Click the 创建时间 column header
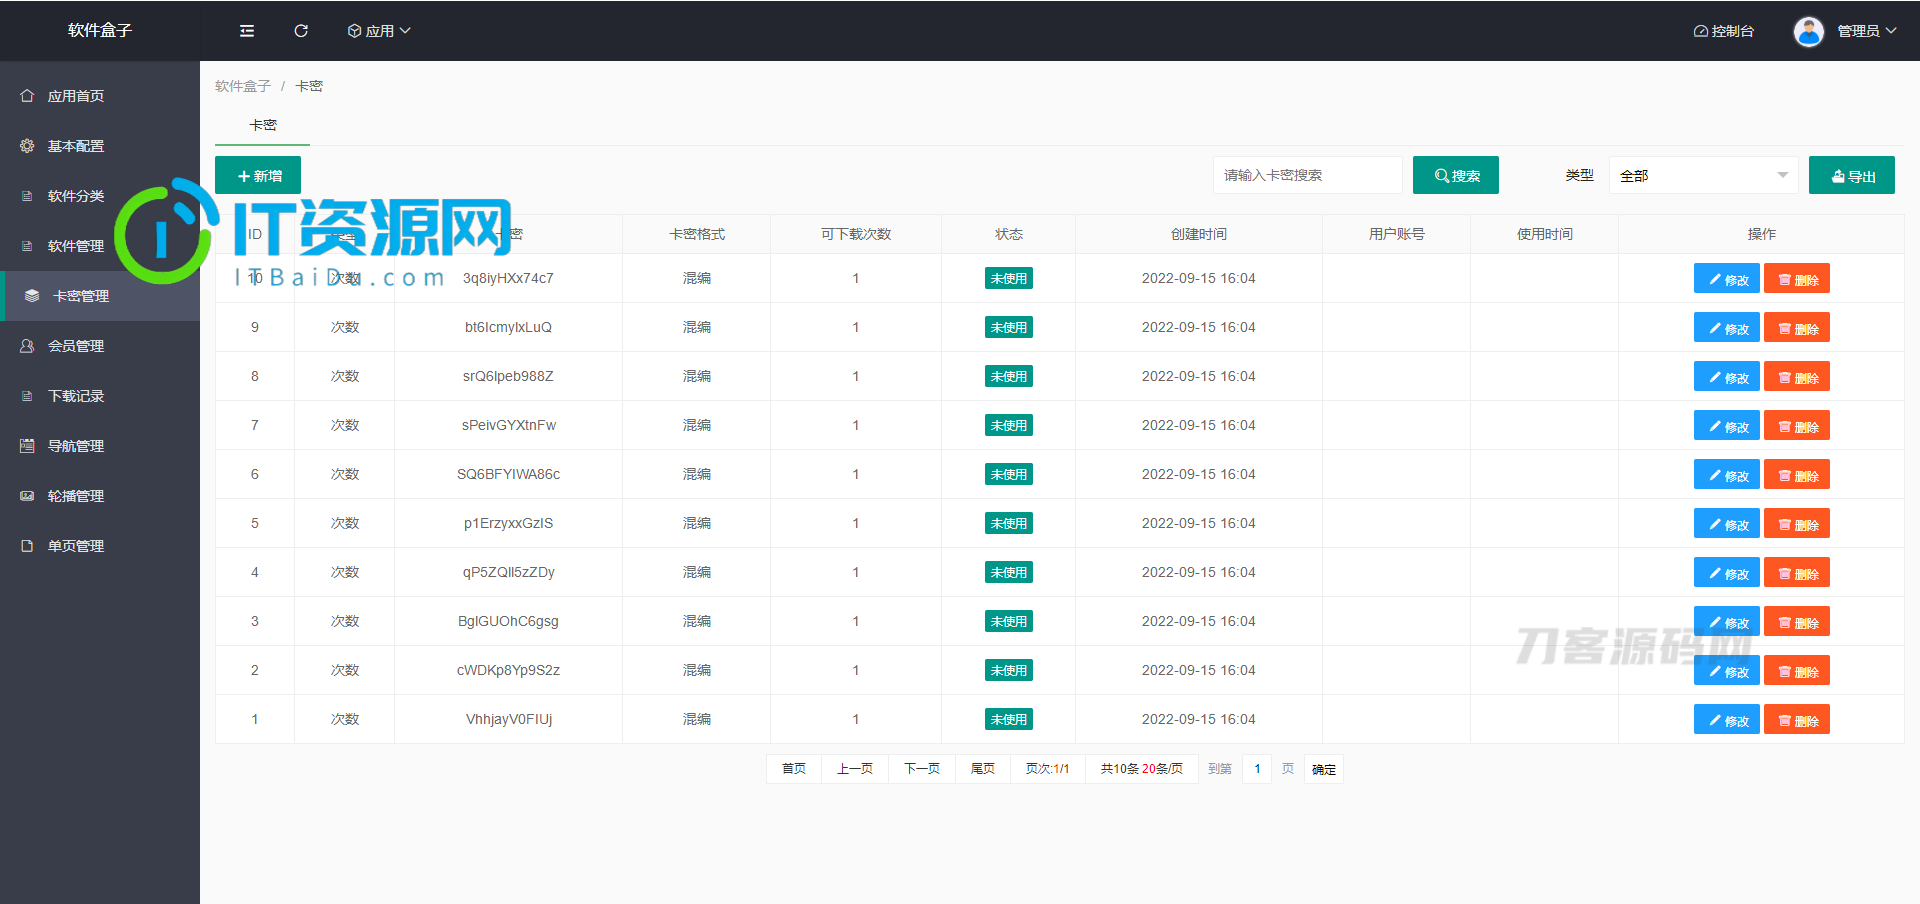 (1199, 234)
